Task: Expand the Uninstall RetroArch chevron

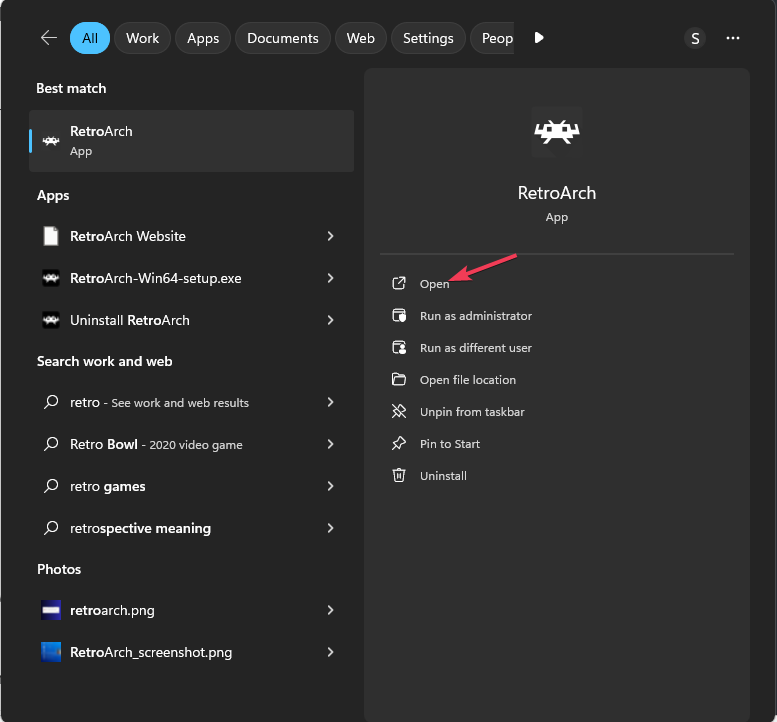Action: 331,320
